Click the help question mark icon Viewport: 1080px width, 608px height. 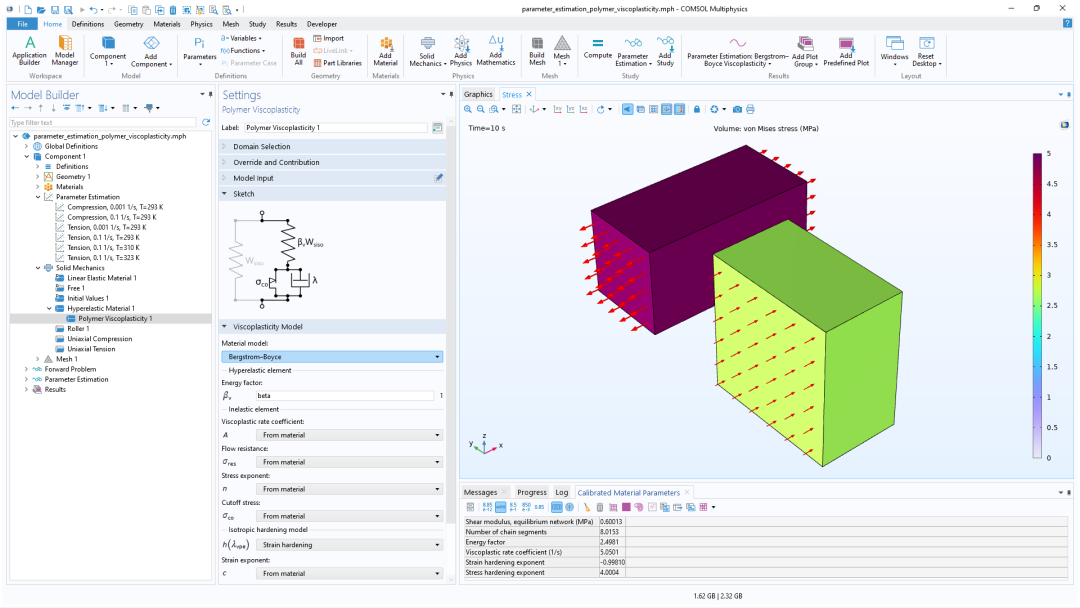(x=1067, y=23)
